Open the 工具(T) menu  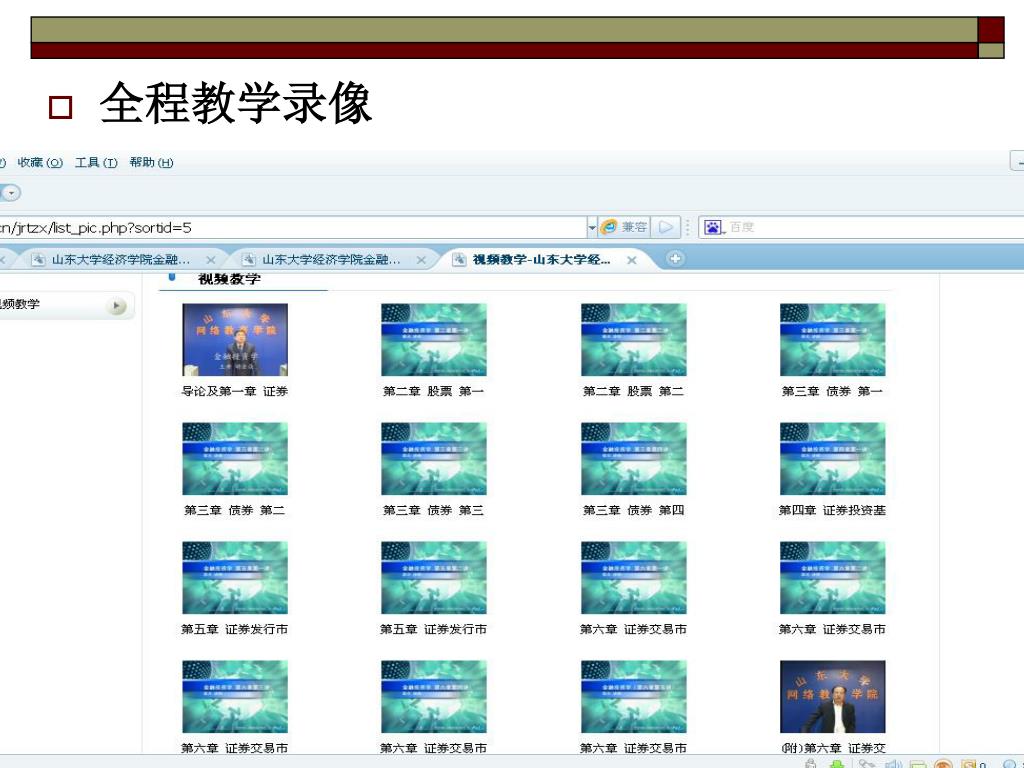pyautogui.click(x=96, y=163)
